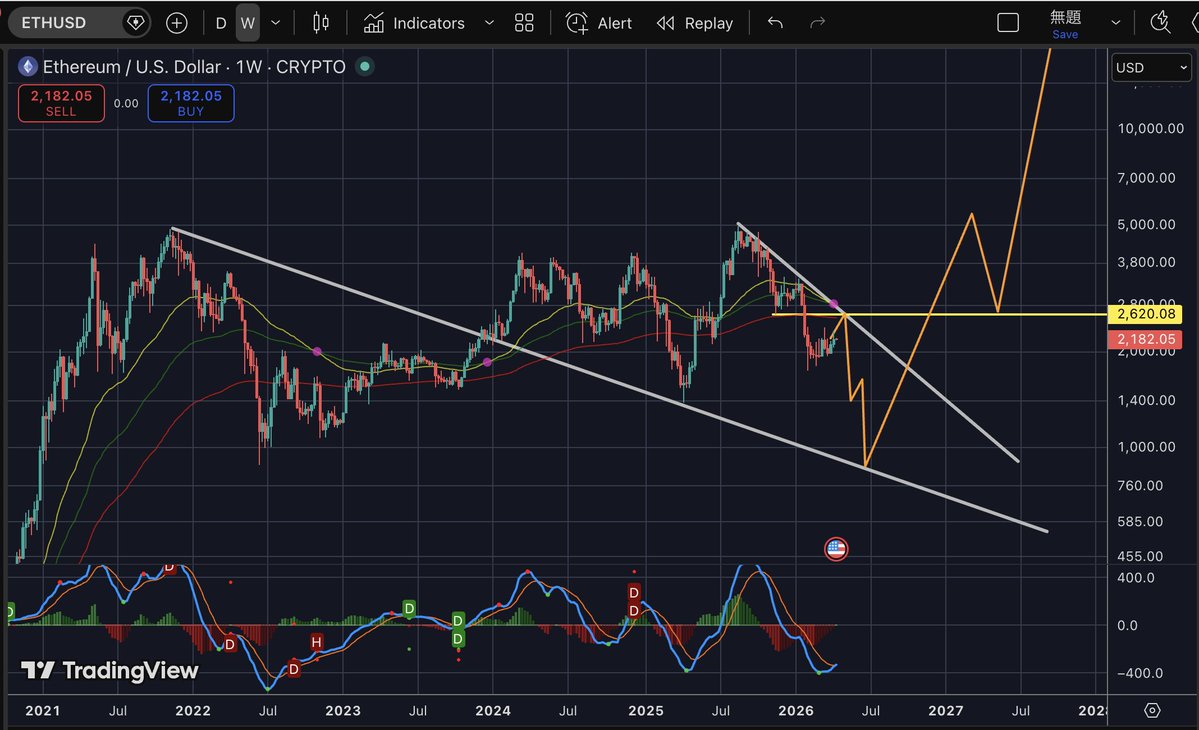Open the Replay mode

695,22
